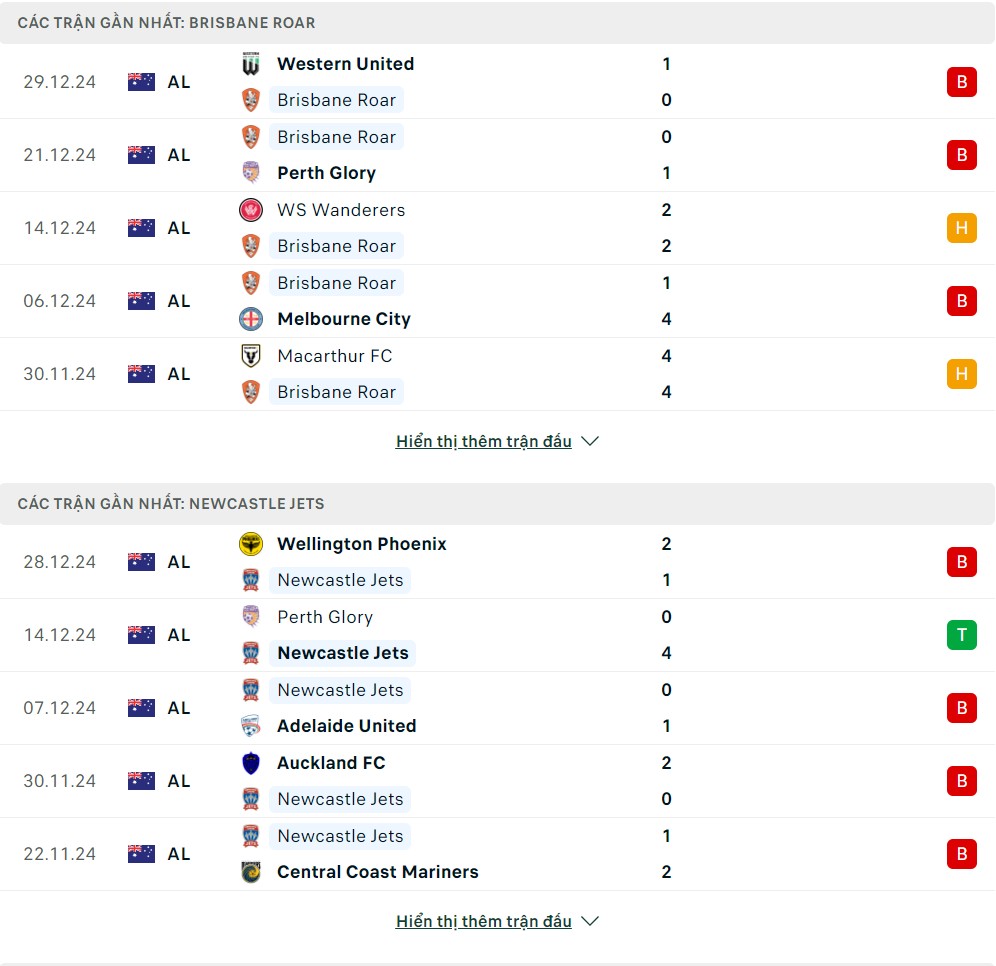This screenshot has height=966, width=996.
Task: Expand more Newcastle Jets matches link
Action: pos(483,922)
